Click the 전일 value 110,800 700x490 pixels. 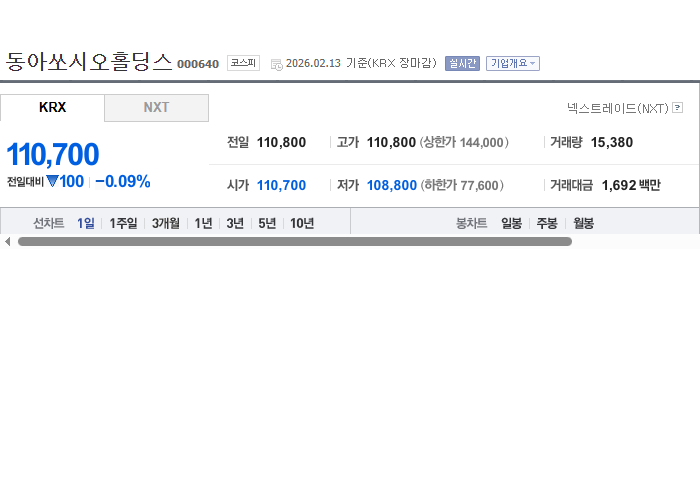[281, 142]
